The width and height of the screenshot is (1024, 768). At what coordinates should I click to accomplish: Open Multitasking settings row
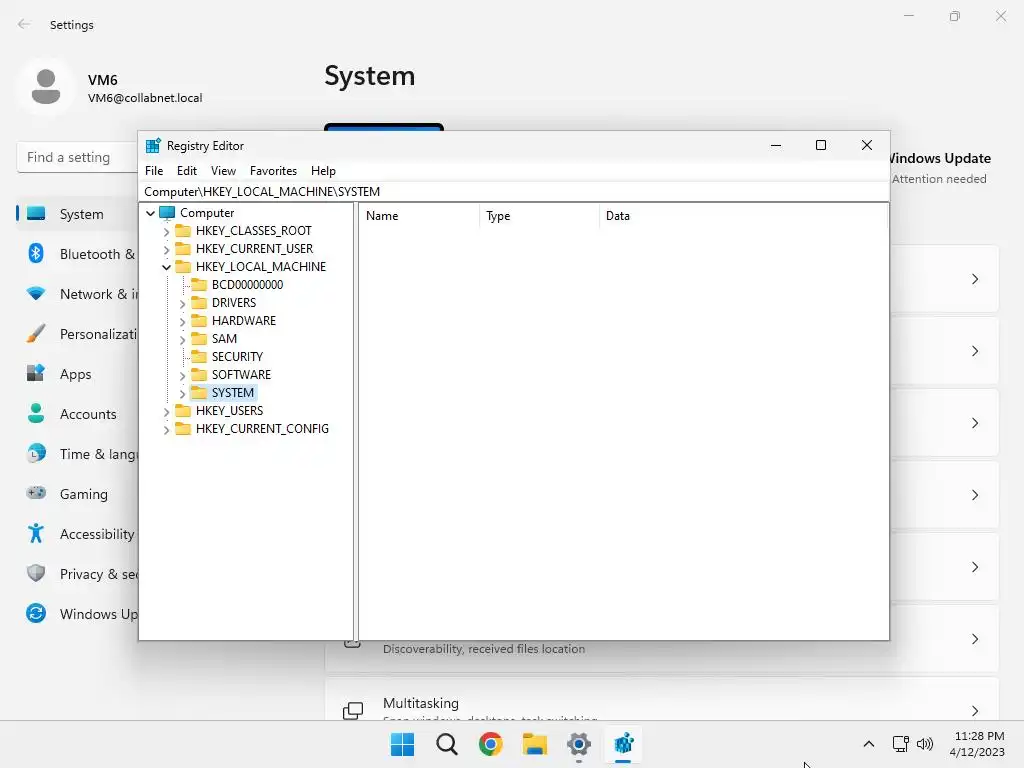point(662,700)
